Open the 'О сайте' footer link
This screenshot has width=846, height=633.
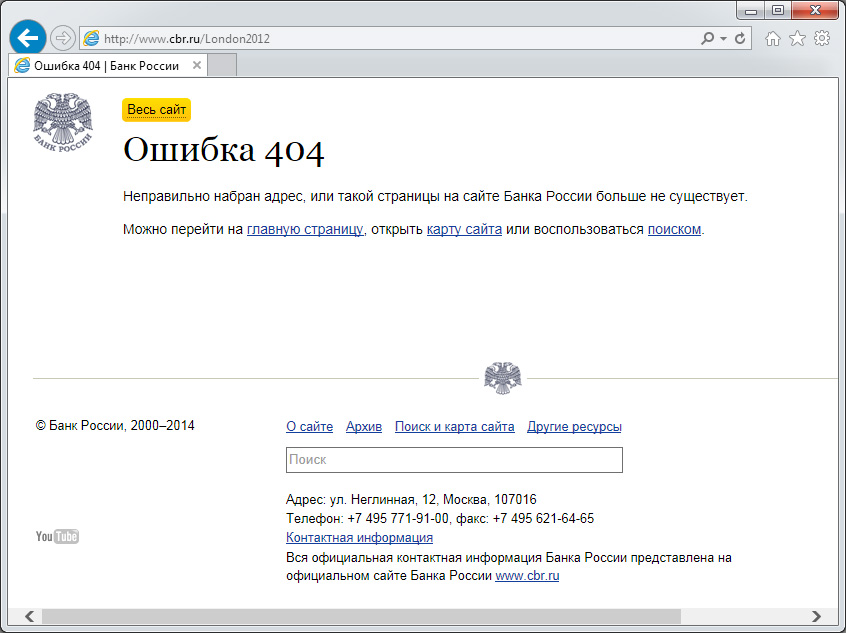[309, 426]
